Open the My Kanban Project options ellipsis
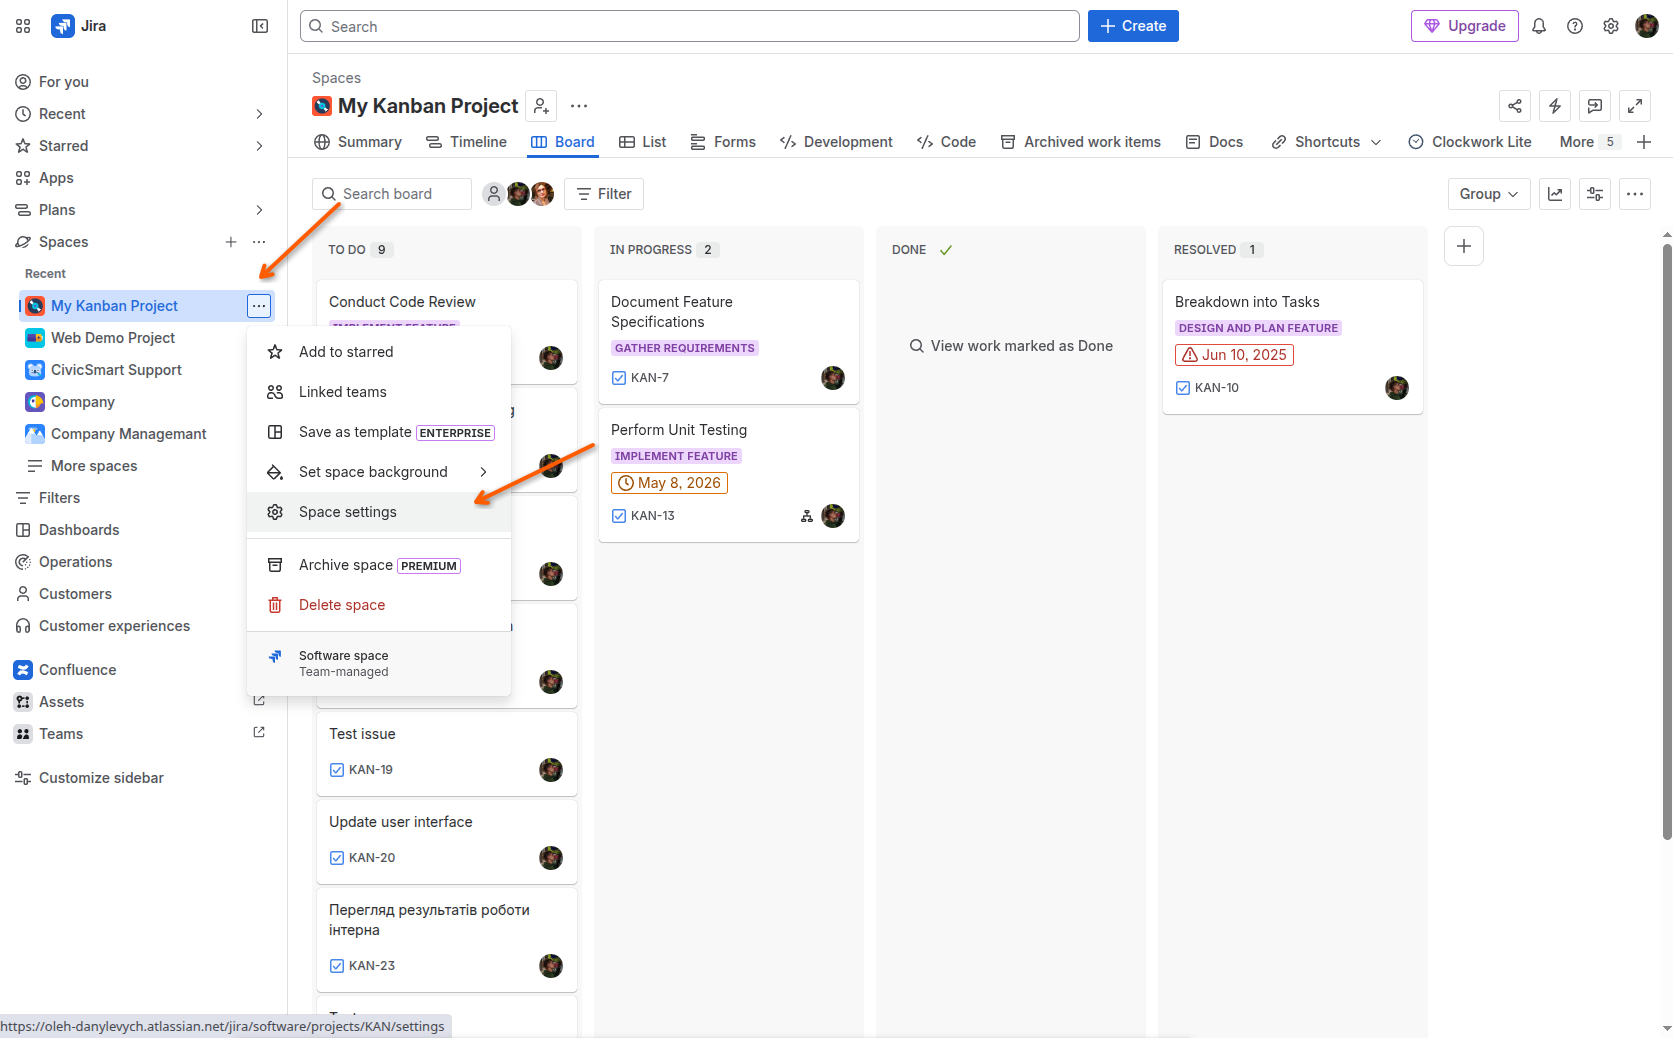Image resolution: width=1673 pixels, height=1038 pixels. (x=259, y=306)
